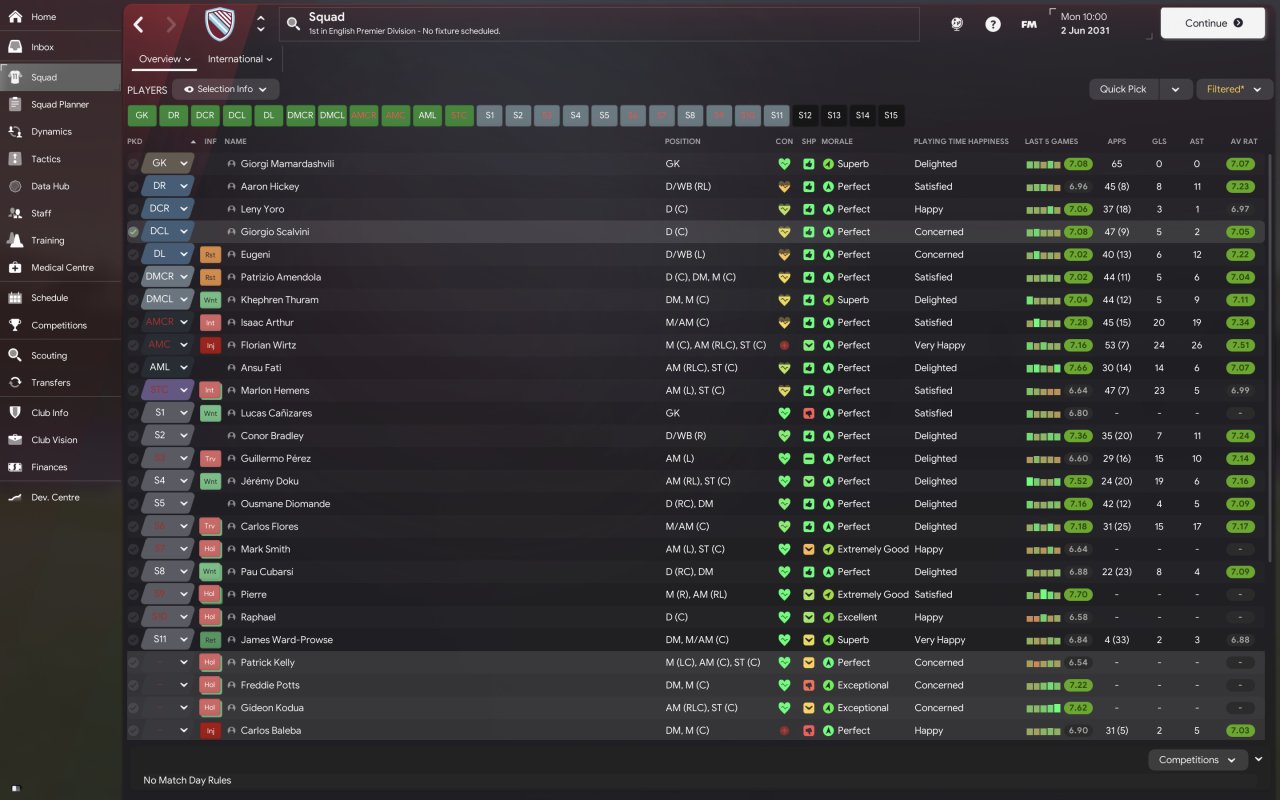Go back with the left arrow
The height and width of the screenshot is (800, 1280).
click(x=139, y=24)
